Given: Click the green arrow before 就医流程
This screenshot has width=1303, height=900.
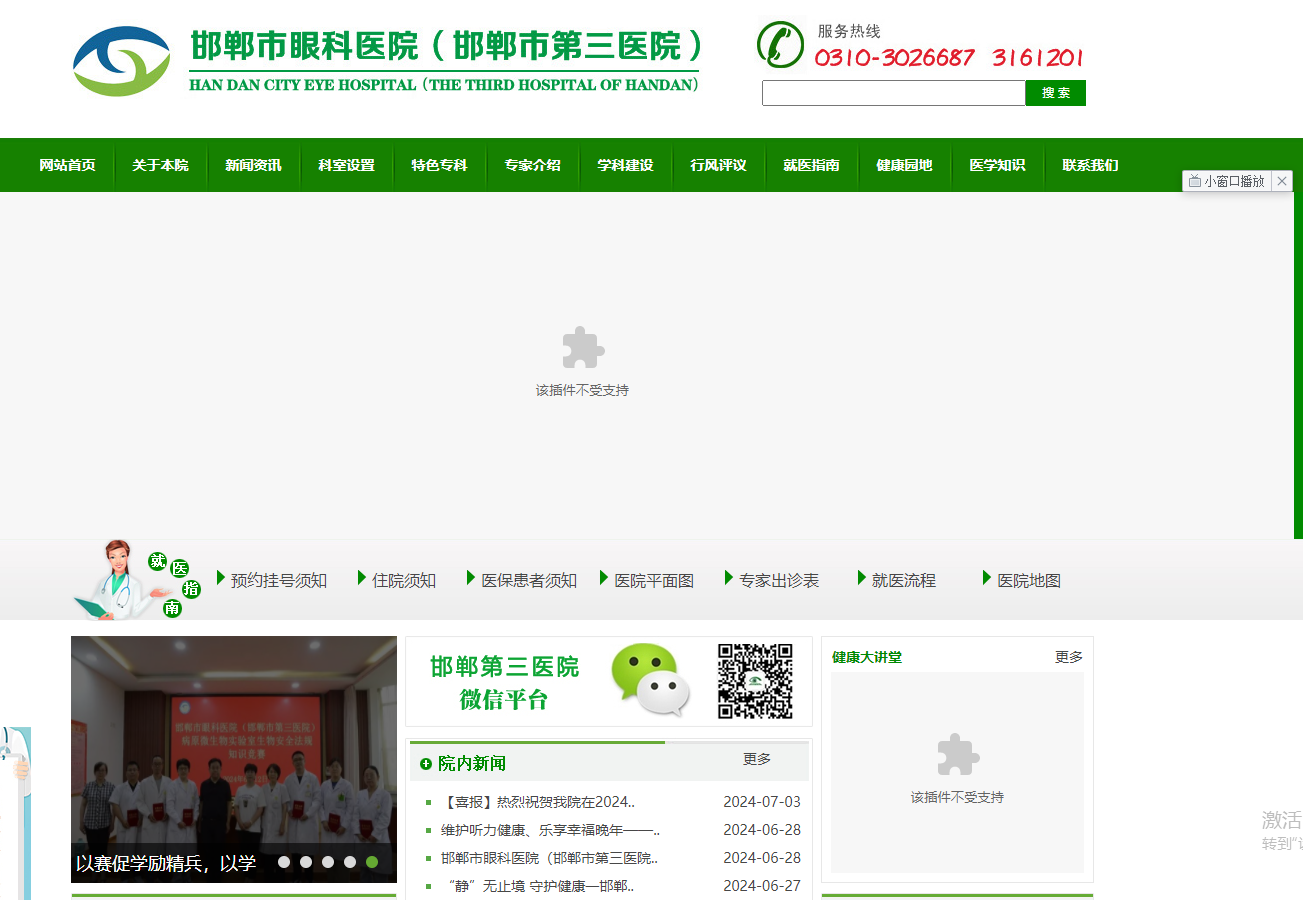Looking at the screenshot, I should tap(862, 578).
